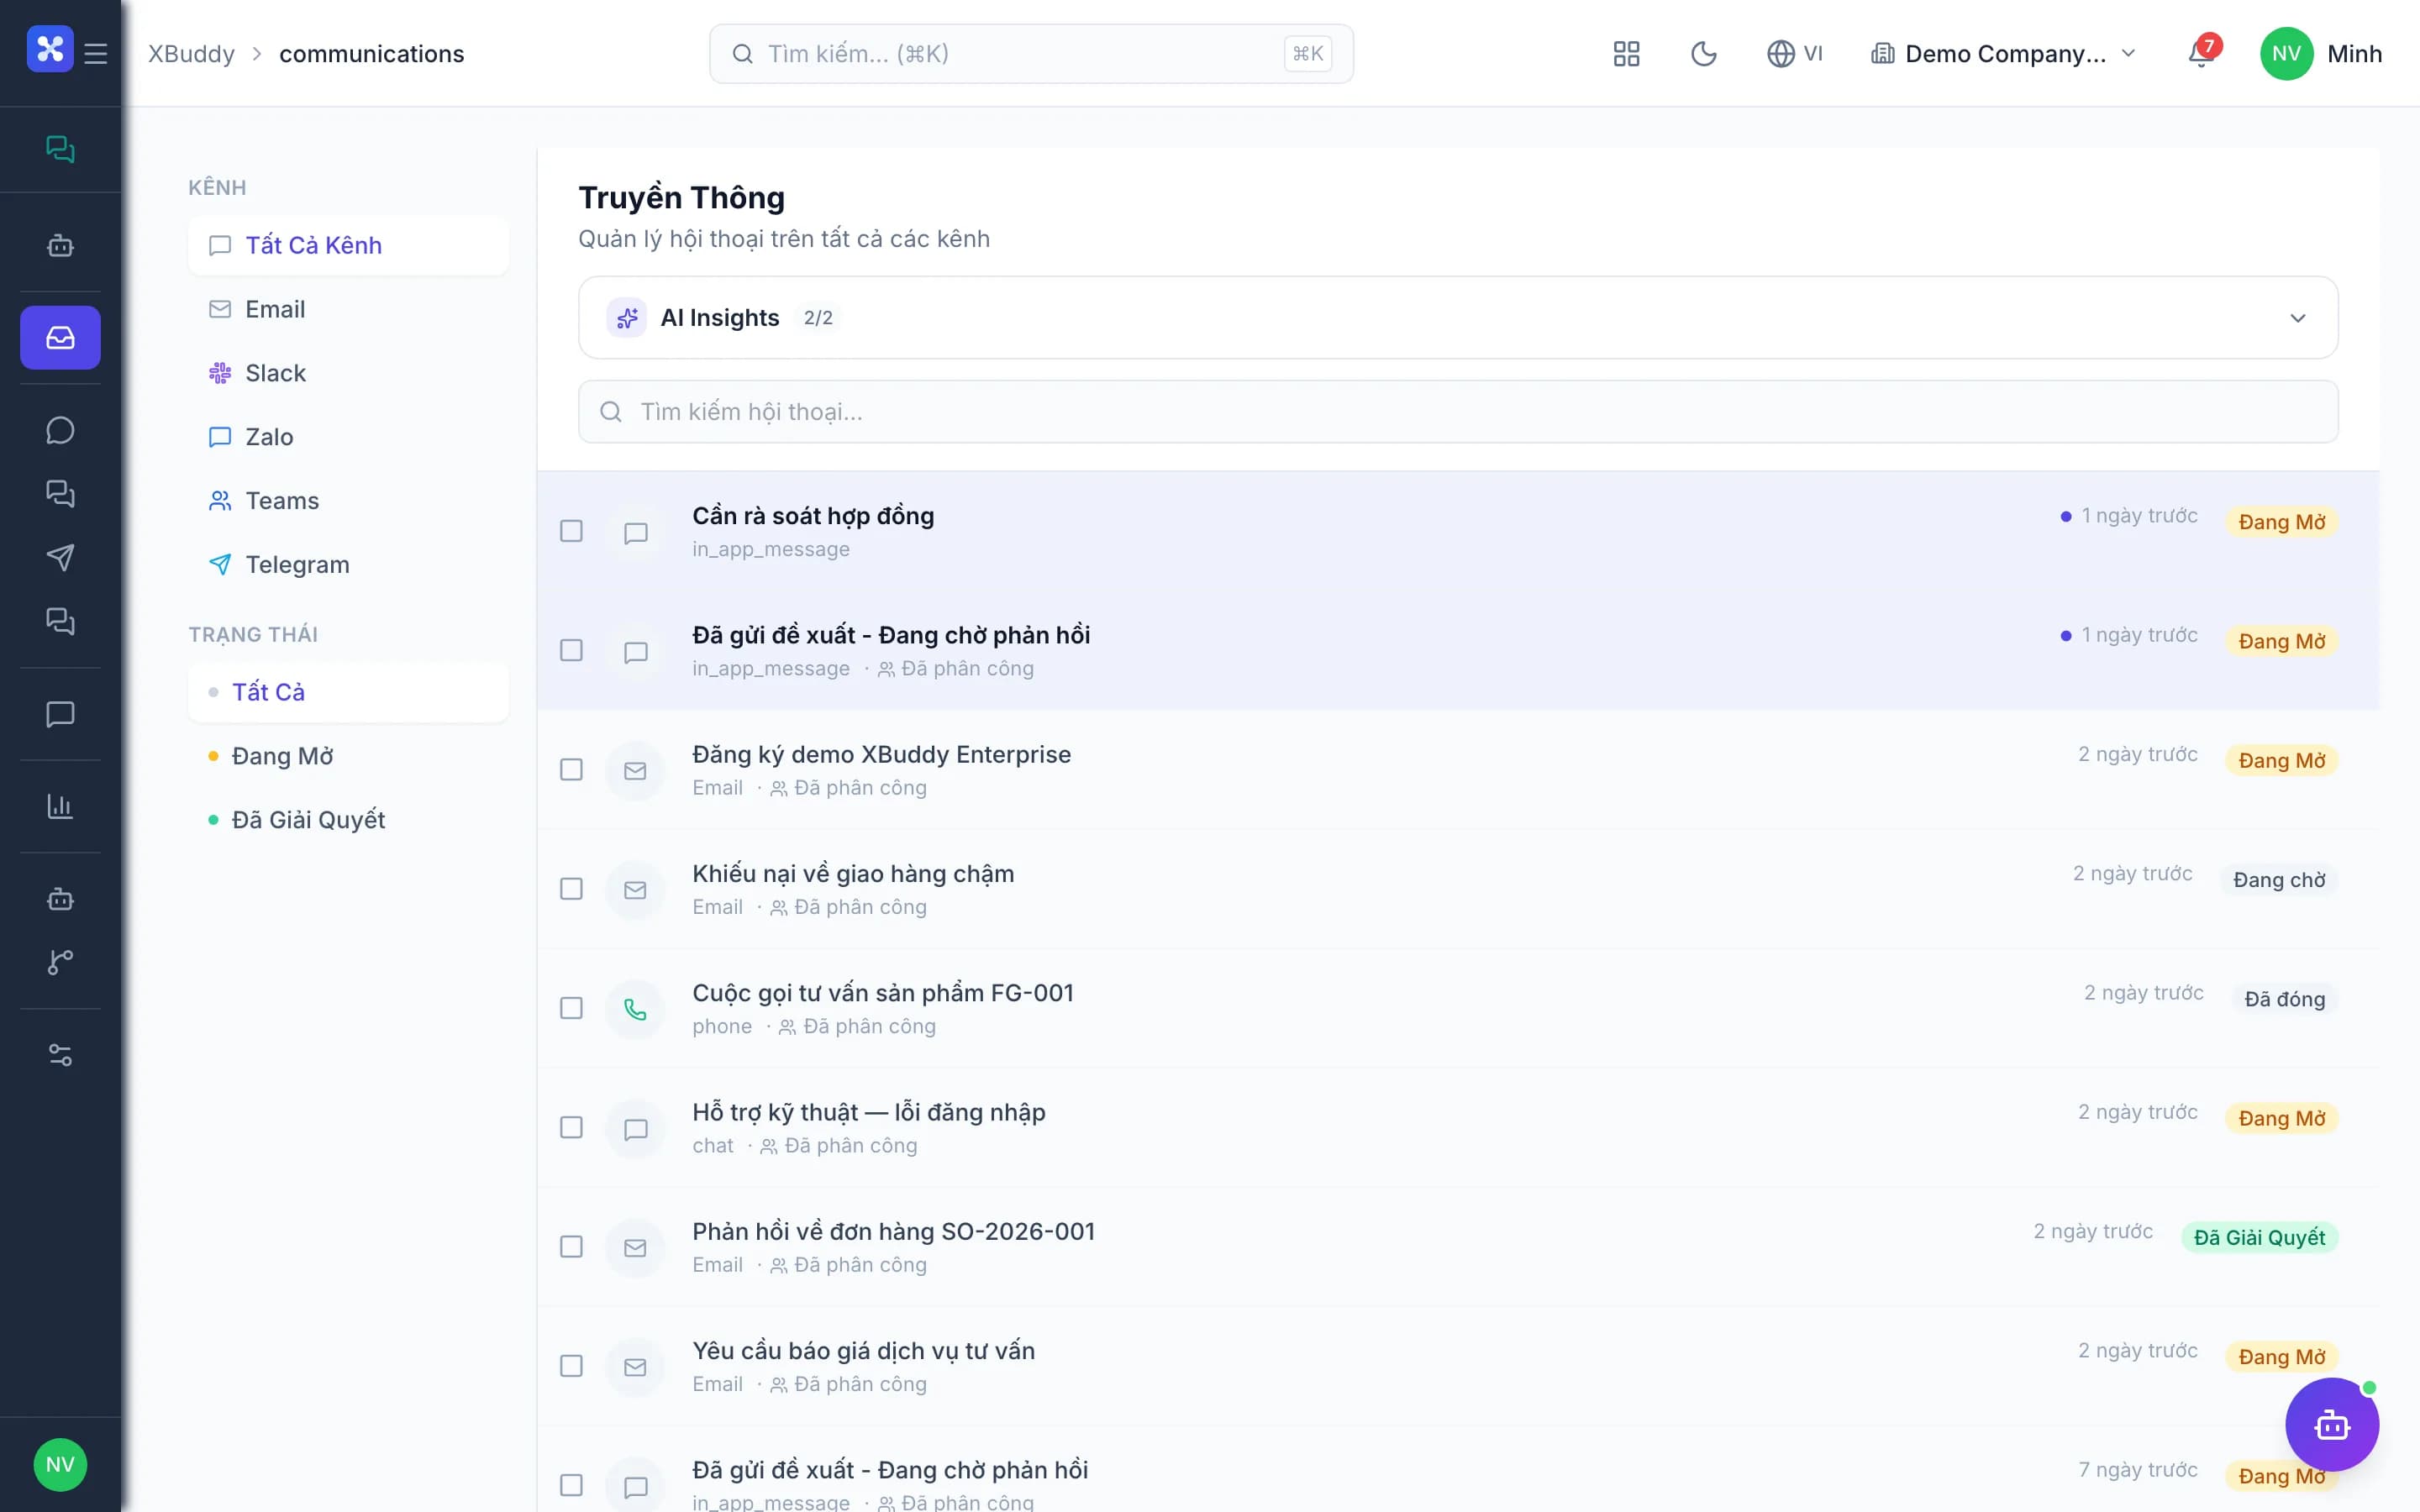Open the VI language selector

[1795, 53]
